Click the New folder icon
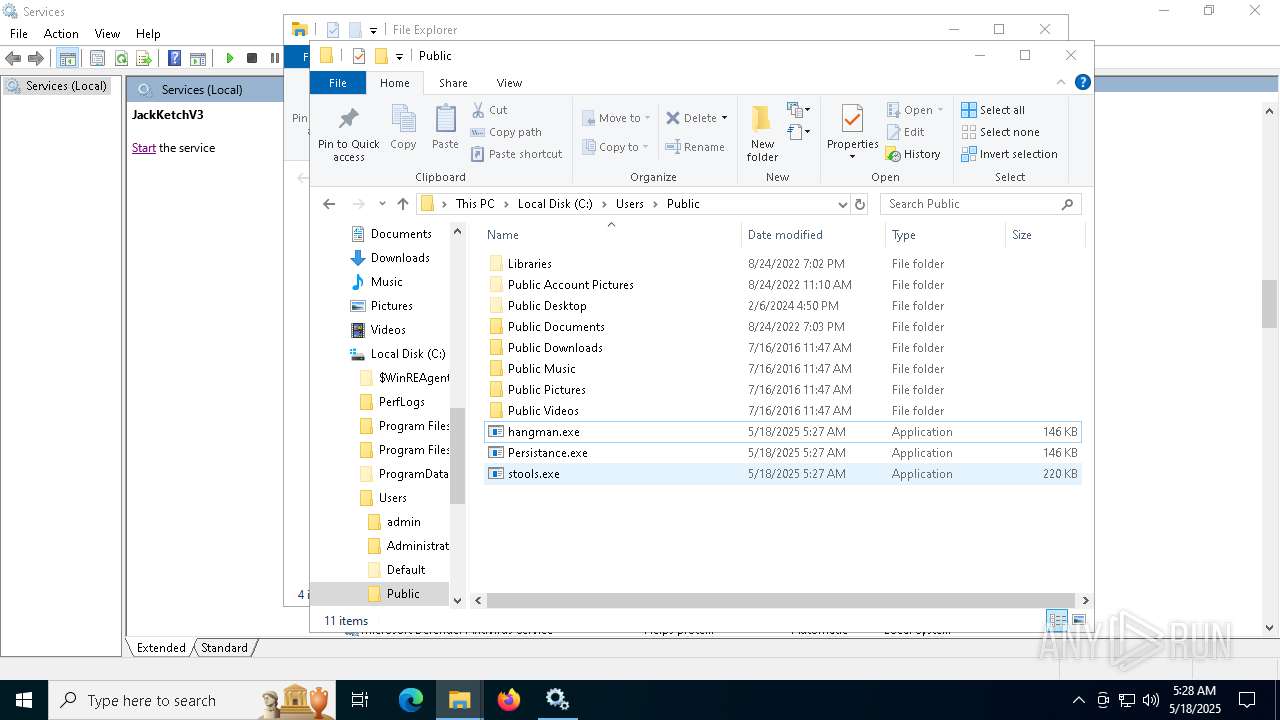The image size is (1280, 720). coord(762,119)
